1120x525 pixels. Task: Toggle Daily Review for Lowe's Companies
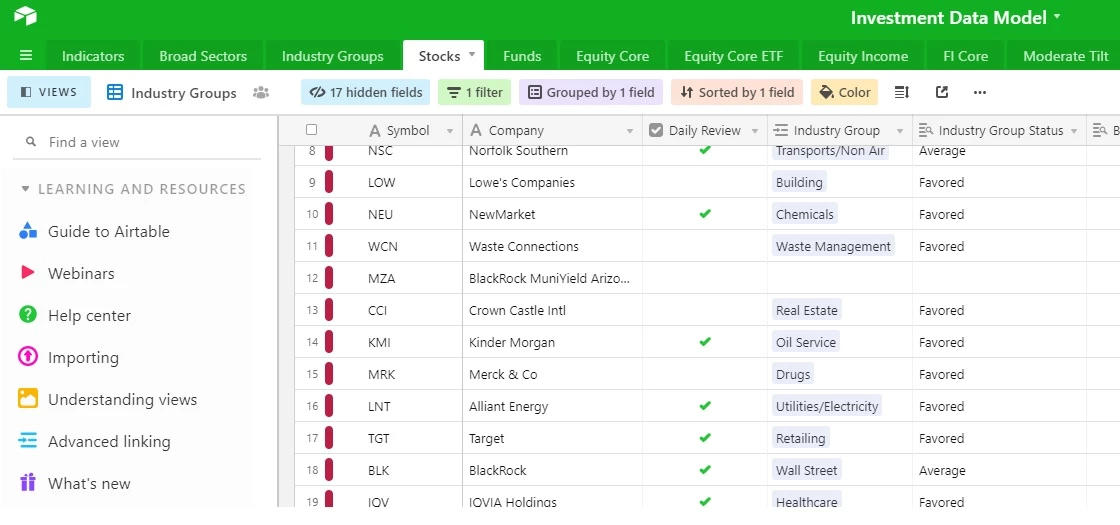[x=705, y=182]
